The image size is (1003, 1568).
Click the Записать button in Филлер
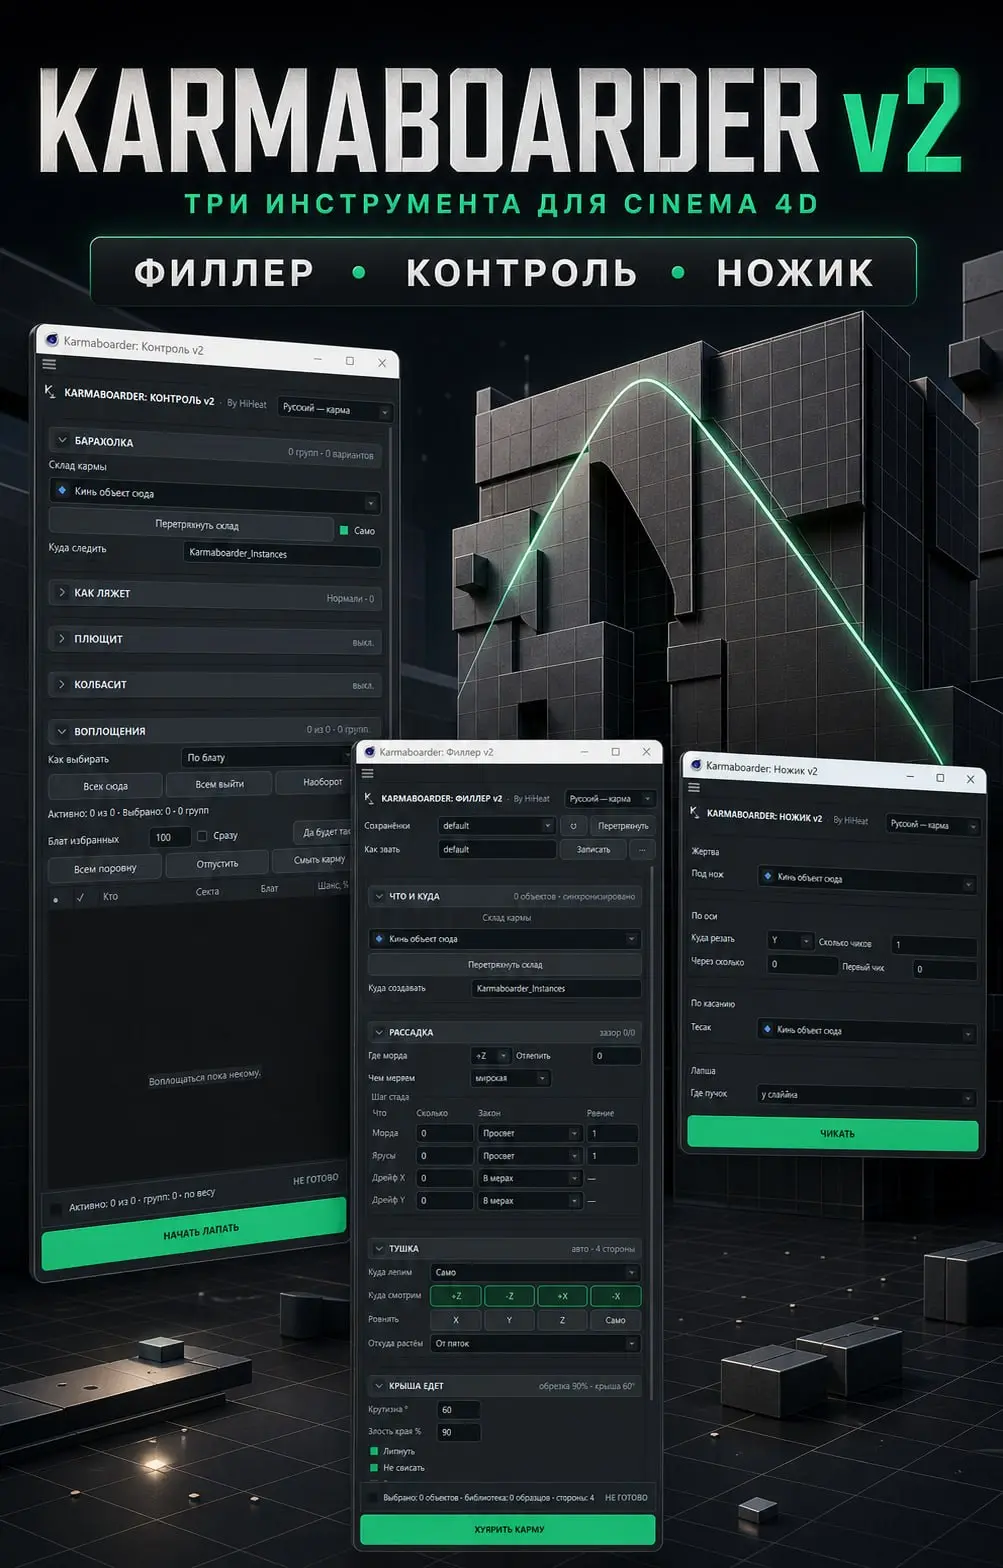(x=593, y=849)
